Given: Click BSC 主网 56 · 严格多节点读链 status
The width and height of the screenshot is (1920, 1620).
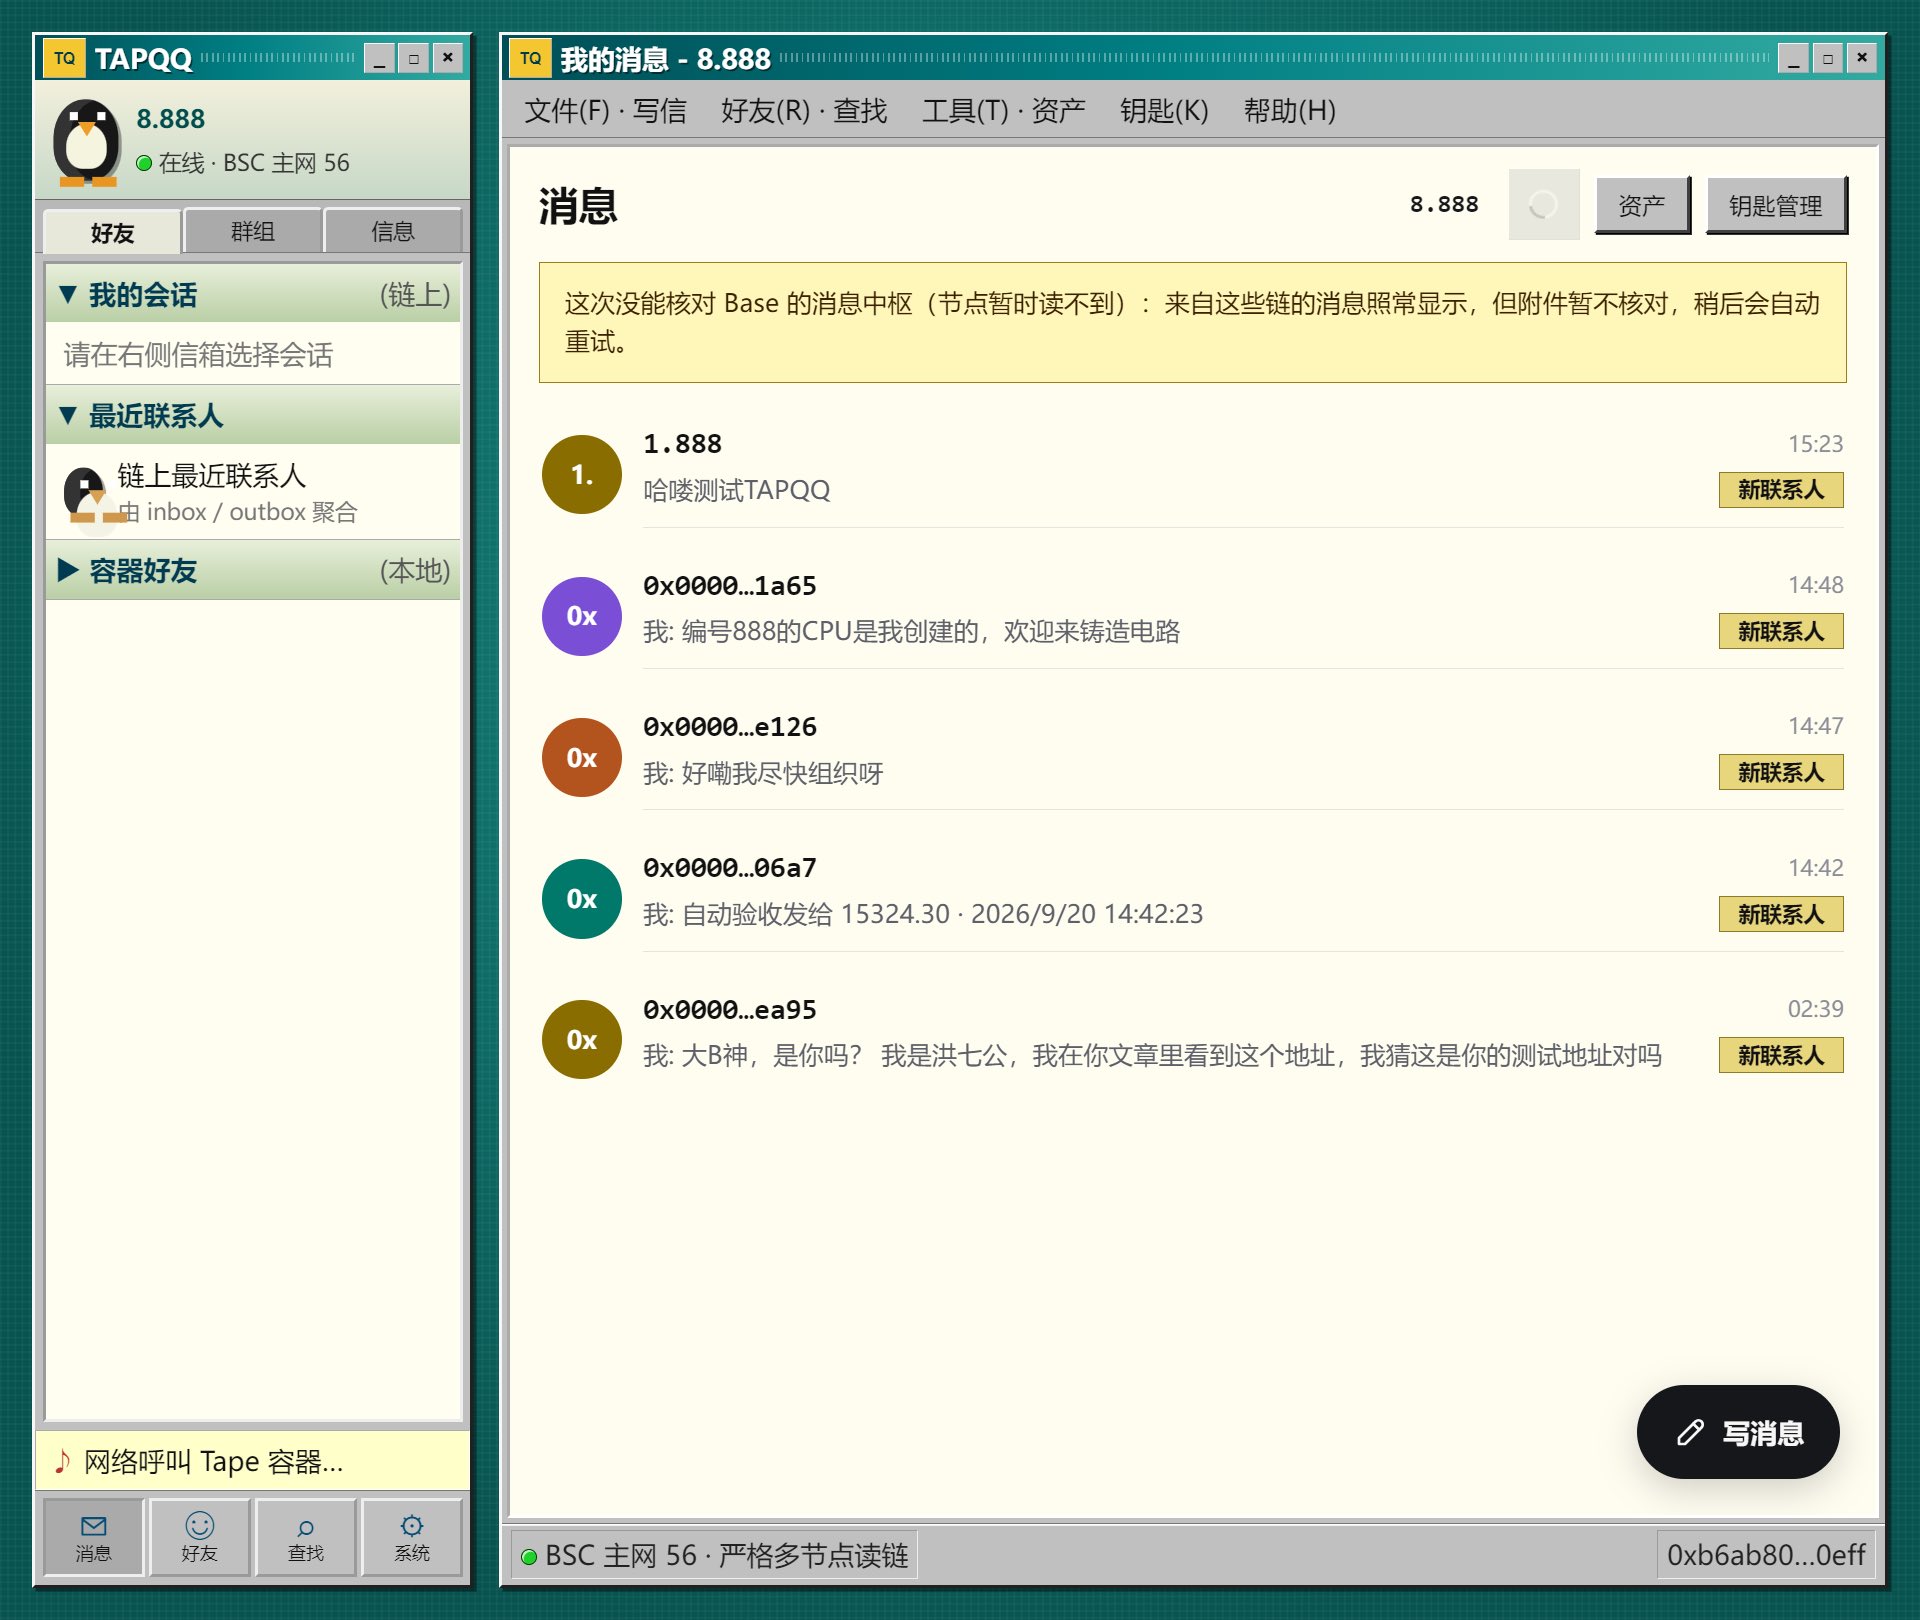Looking at the screenshot, I should pos(714,1555).
